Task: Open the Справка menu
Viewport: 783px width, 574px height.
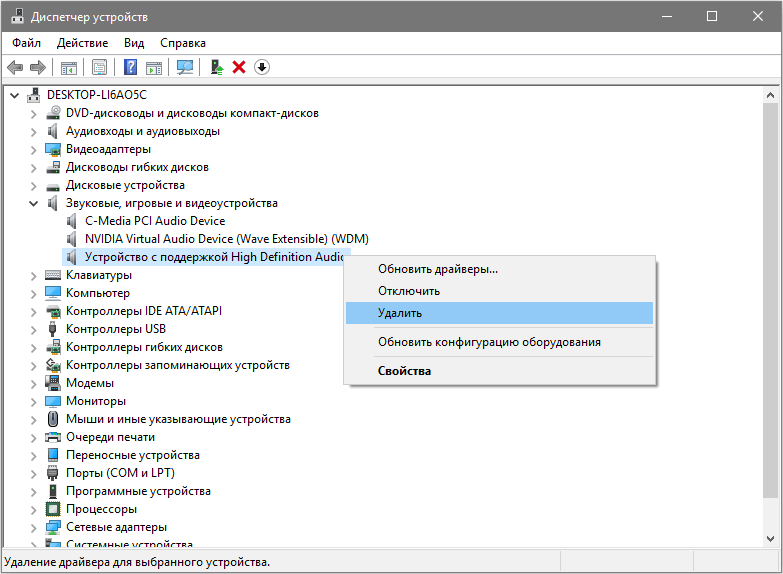Action: 182,43
